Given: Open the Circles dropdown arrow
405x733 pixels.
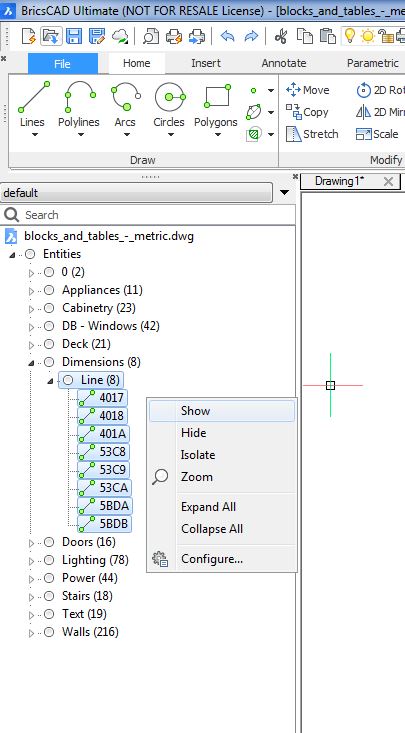Looking at the screenshot, I should pos(171,135).
